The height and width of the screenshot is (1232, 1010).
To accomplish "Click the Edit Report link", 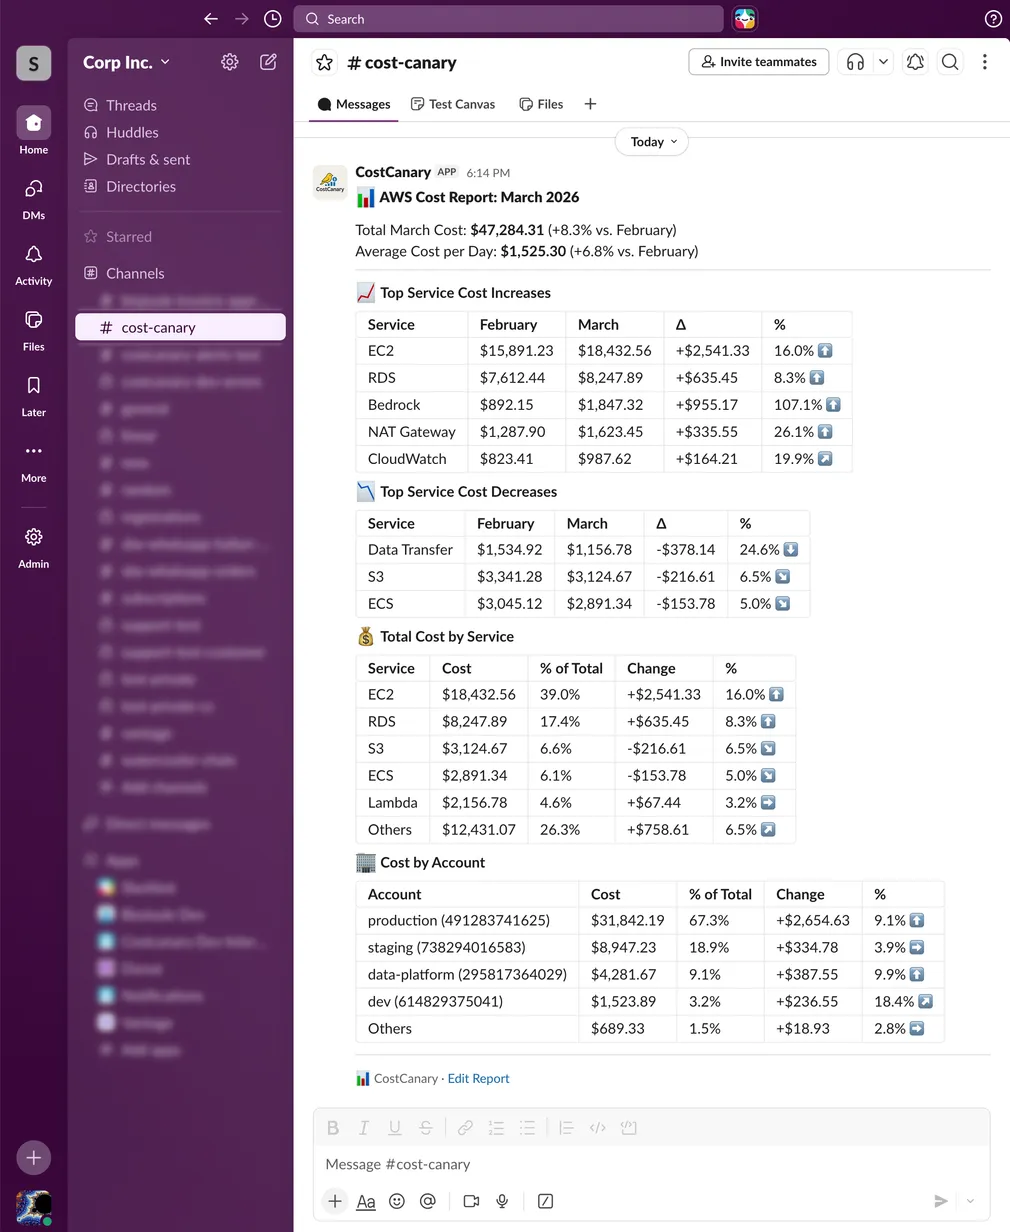I will [x=478, y=1079].
